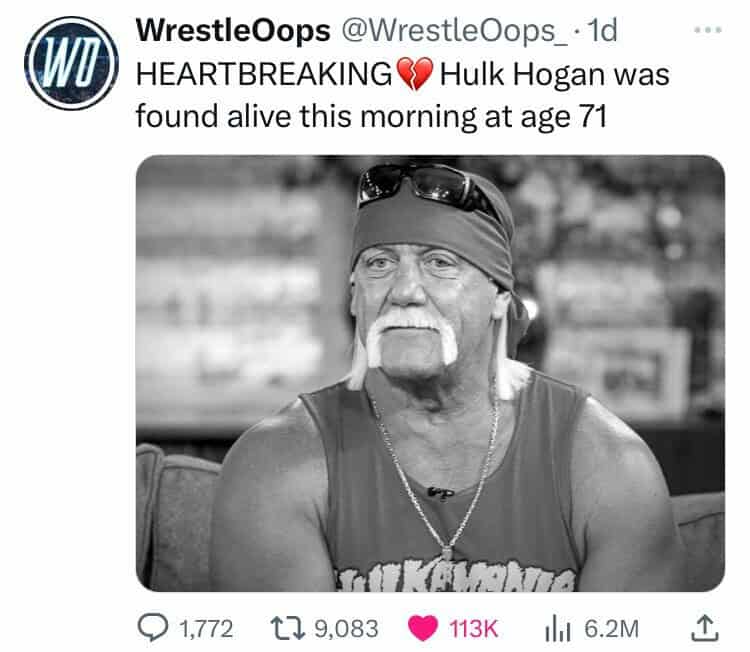The image size is (750, 652).
Task: Click the 6.2M views count
Action: (x=612, y=629)
